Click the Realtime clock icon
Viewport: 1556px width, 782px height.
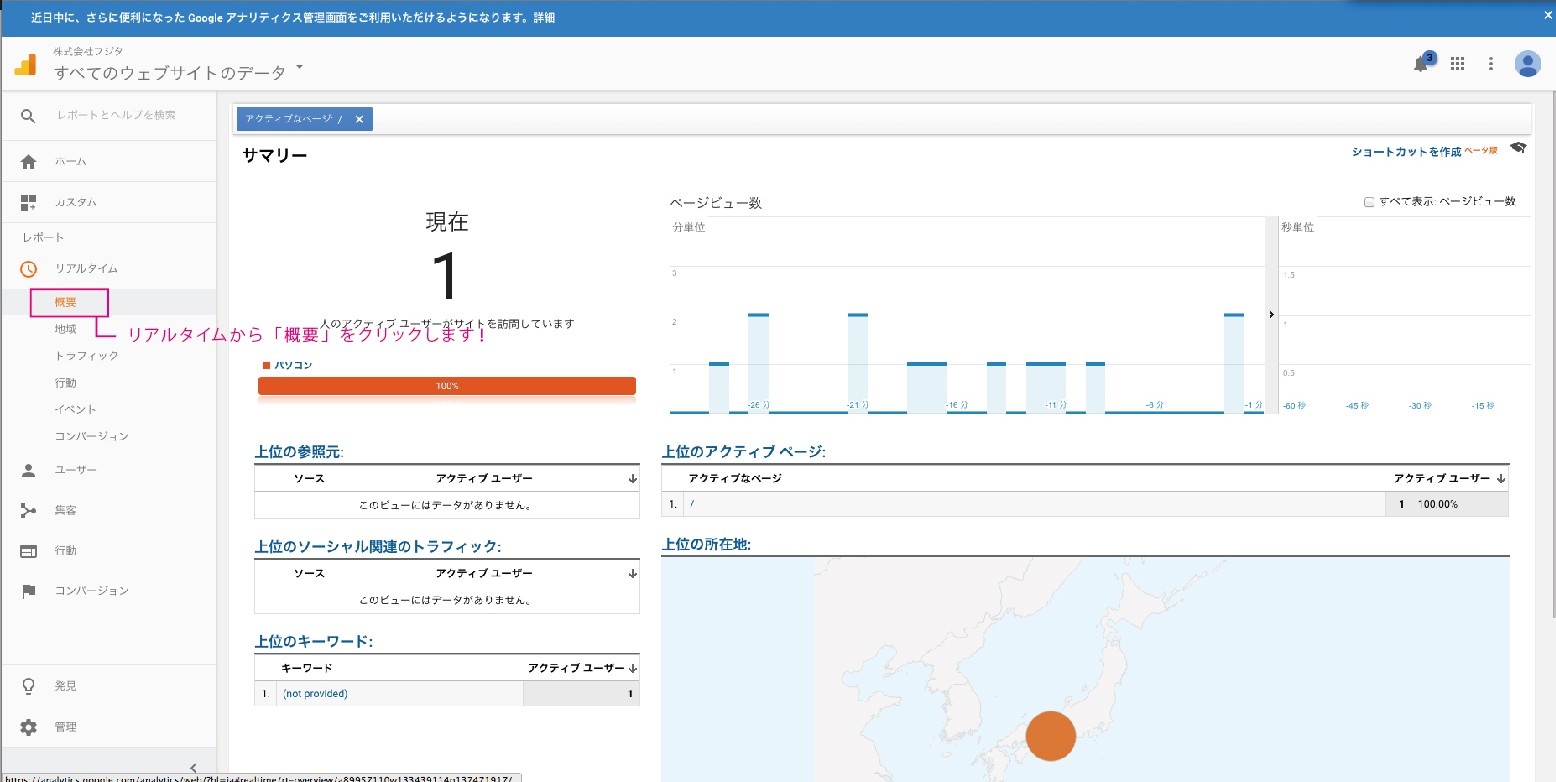point(28,269)
